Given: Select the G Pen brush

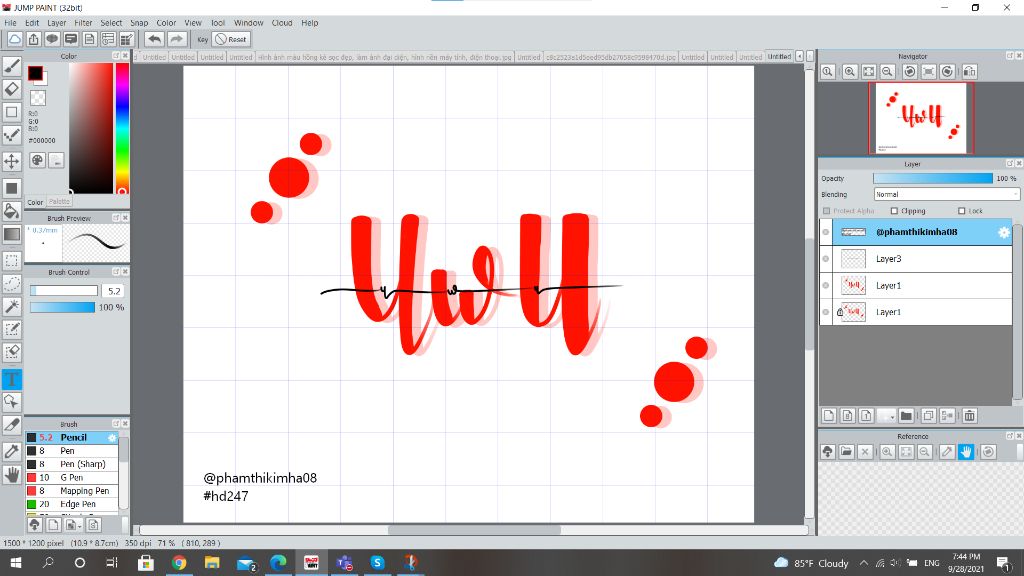Looking at the screenshot, I should (72, 477).
